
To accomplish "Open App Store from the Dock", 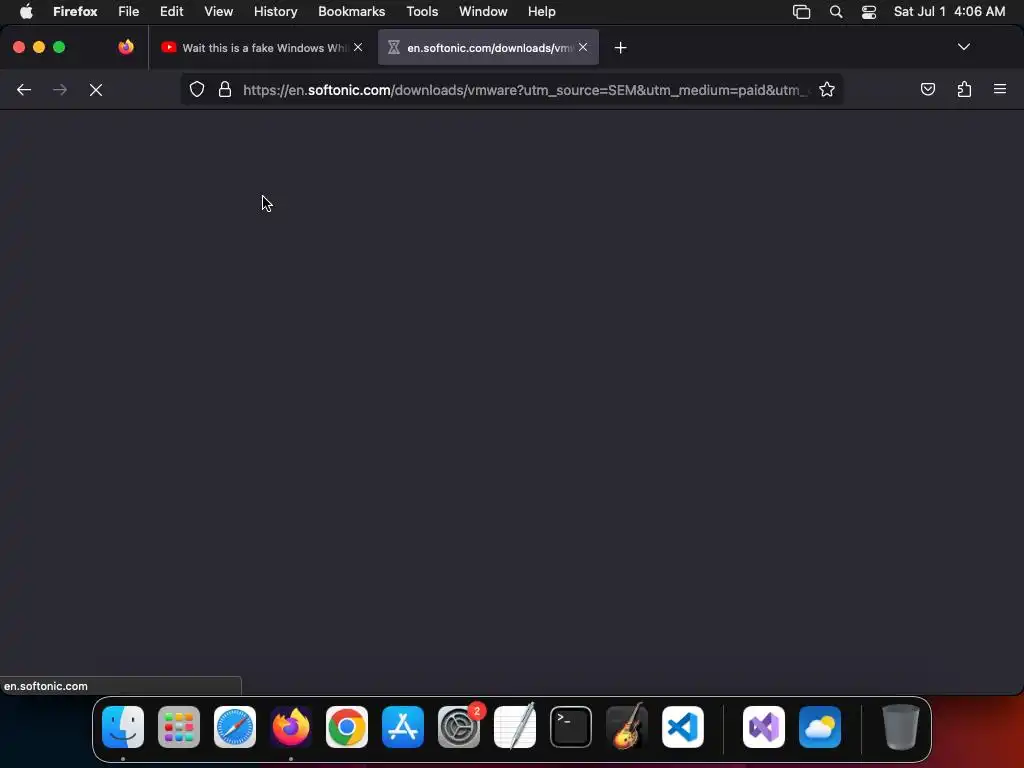I will [x=403, y=727].
